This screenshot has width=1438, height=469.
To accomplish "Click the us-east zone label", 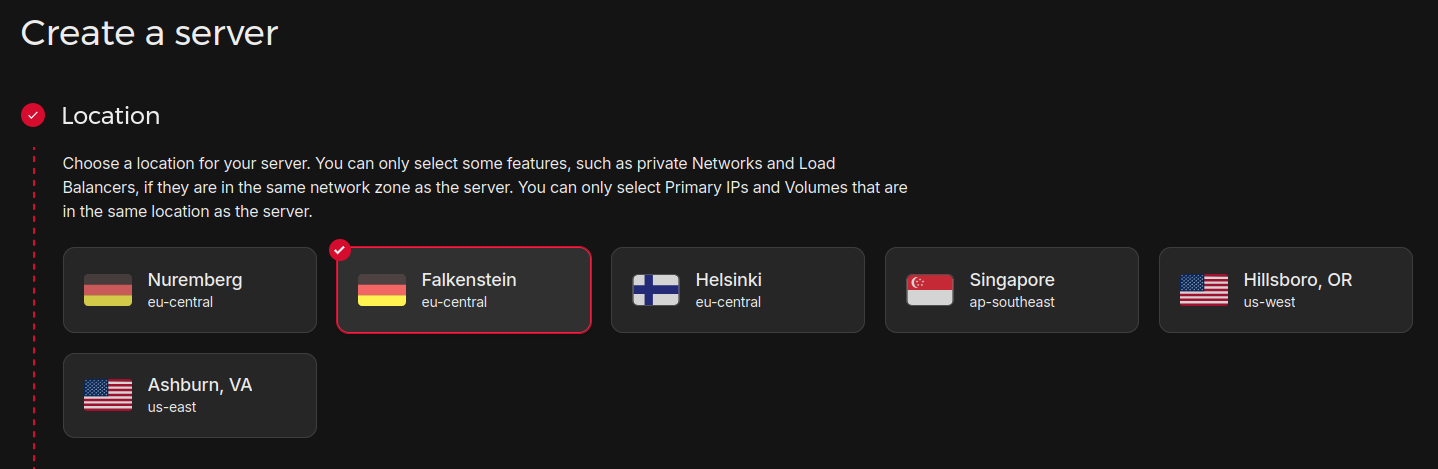I will point(172,407).
